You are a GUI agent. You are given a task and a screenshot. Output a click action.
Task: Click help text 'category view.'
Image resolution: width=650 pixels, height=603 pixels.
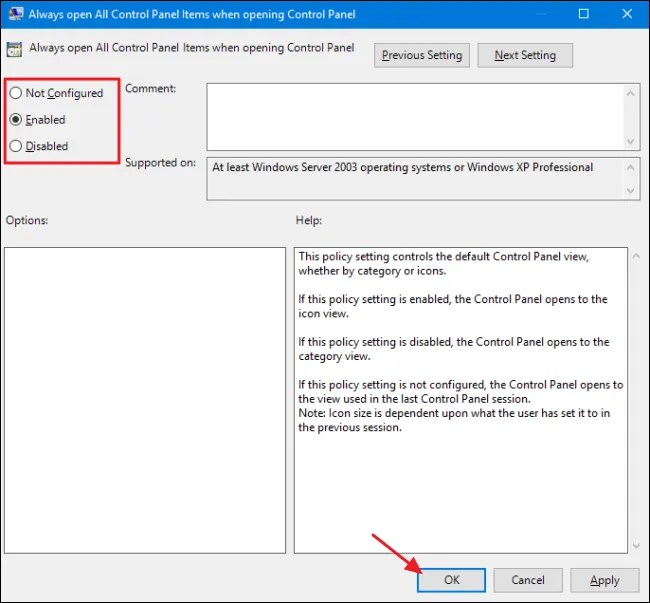(334, 356)
